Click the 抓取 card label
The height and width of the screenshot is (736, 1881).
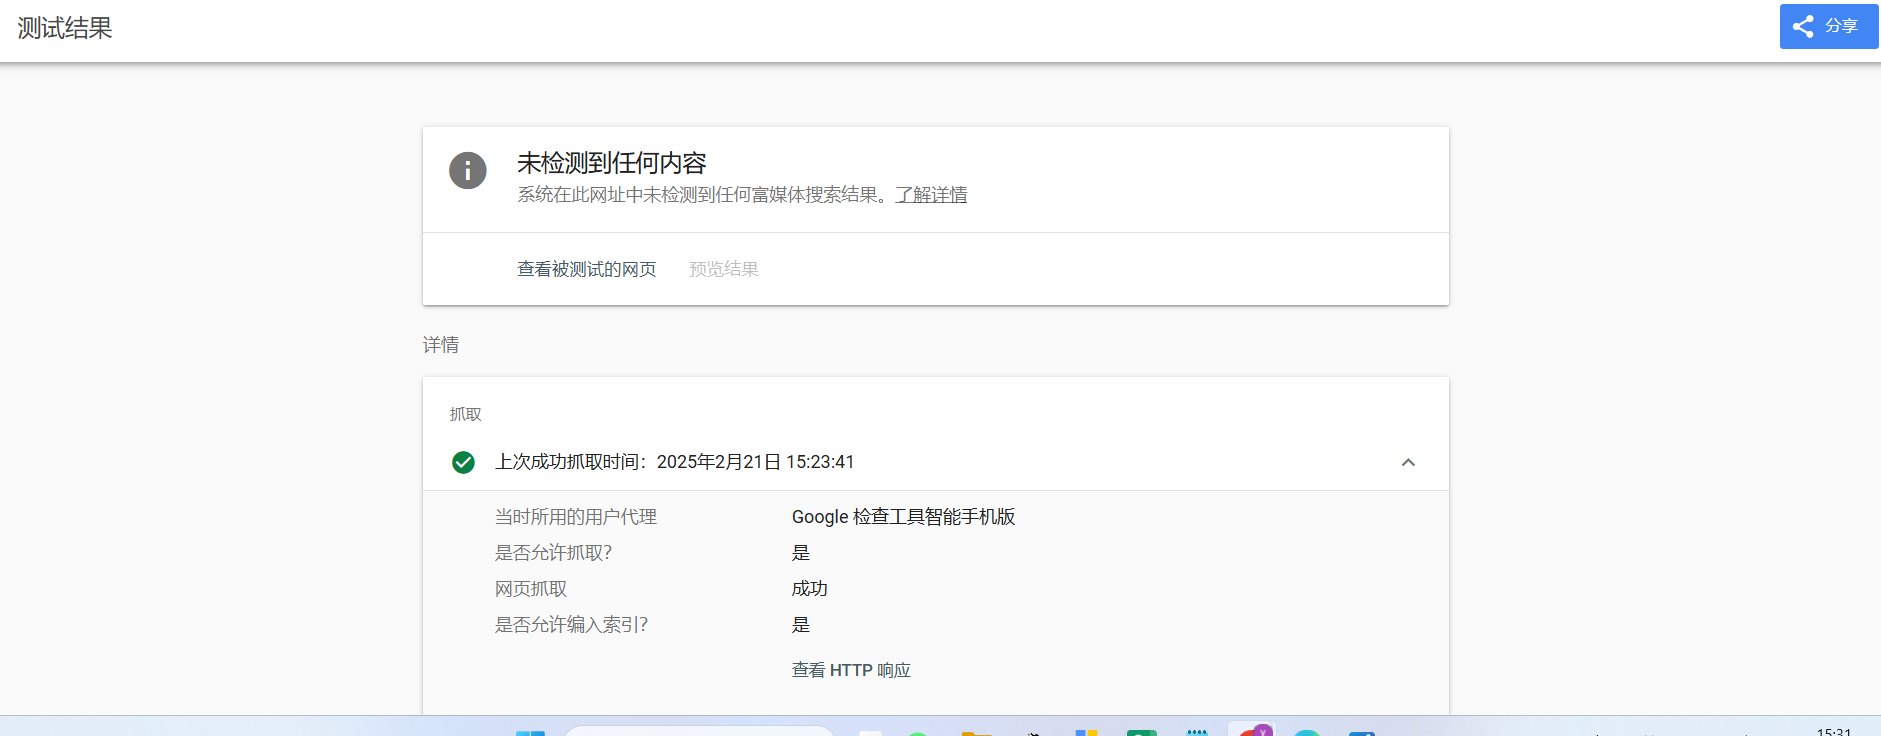[x=466, y=414]
